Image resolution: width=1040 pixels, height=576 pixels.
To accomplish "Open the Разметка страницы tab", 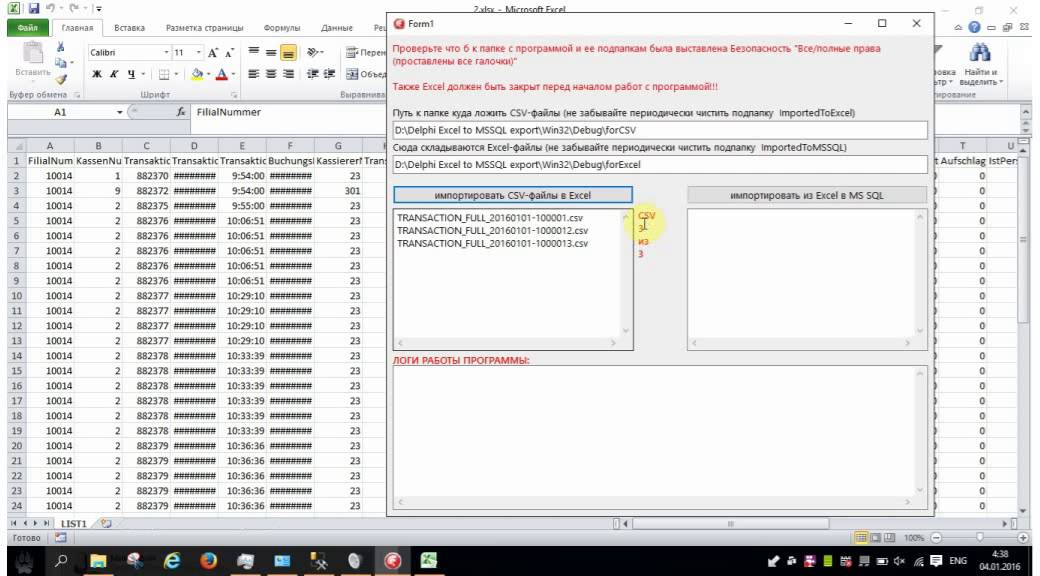I will (x=204, y=28).
